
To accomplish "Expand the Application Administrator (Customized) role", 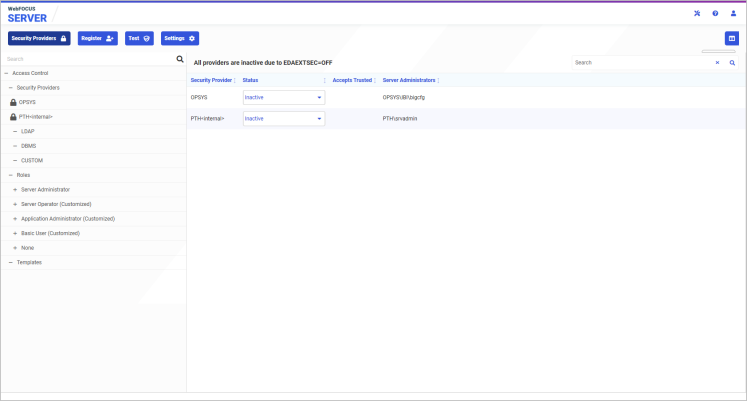I will 15,219.
